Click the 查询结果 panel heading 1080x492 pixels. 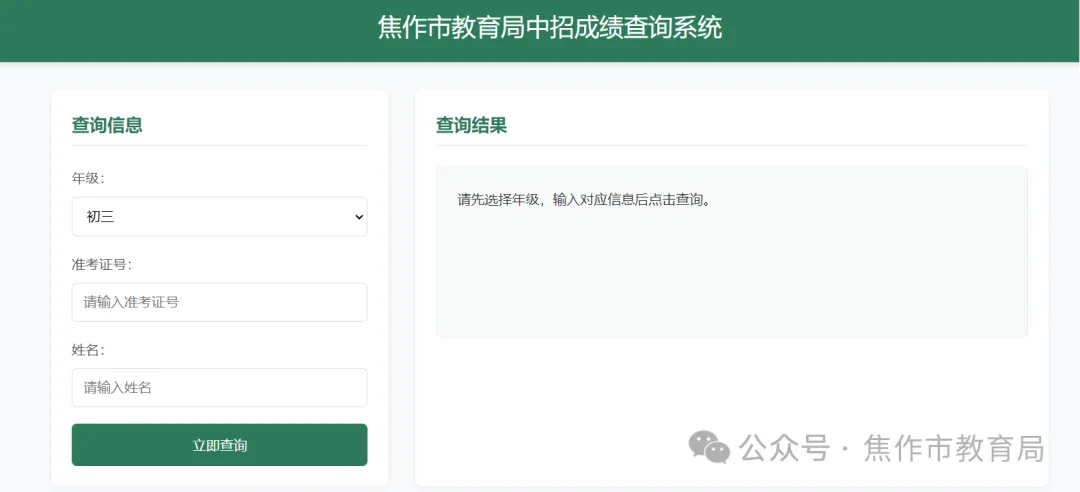click(x=471, y=125)
